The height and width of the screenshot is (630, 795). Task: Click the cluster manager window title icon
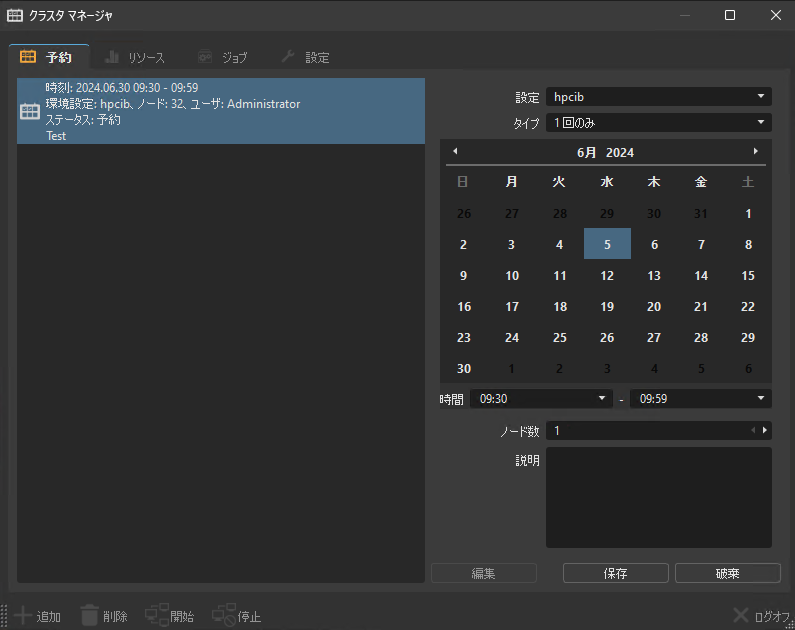click(x=15, y=15)
